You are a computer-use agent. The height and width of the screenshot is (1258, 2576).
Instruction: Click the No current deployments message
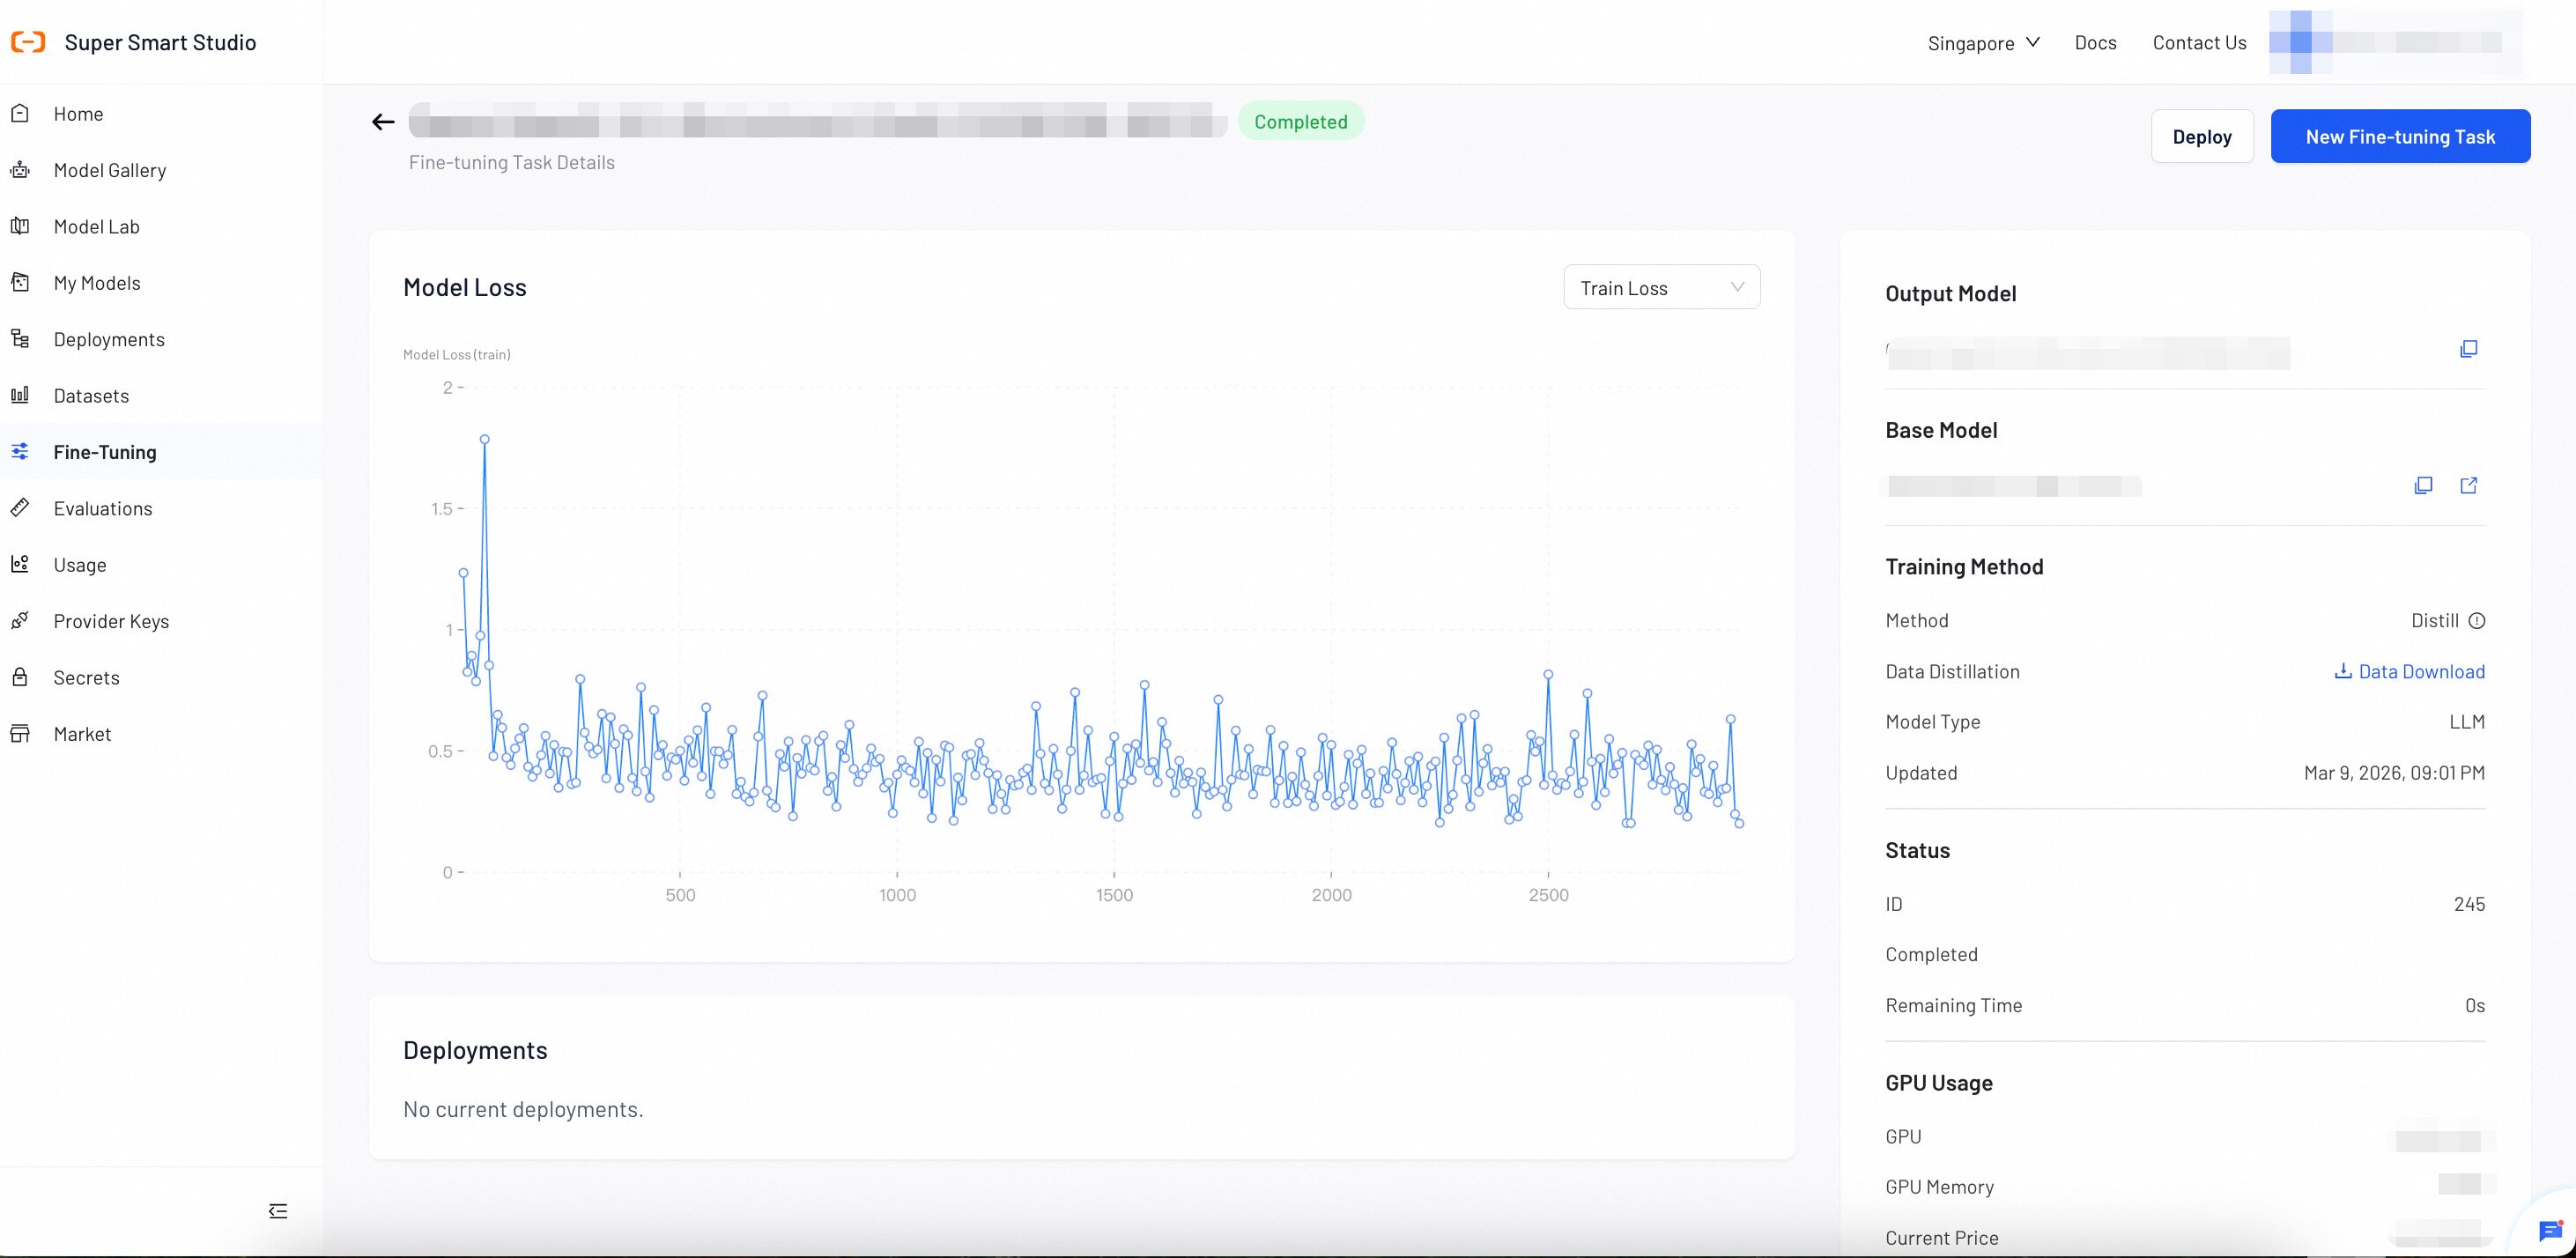tap(523, 1109)
